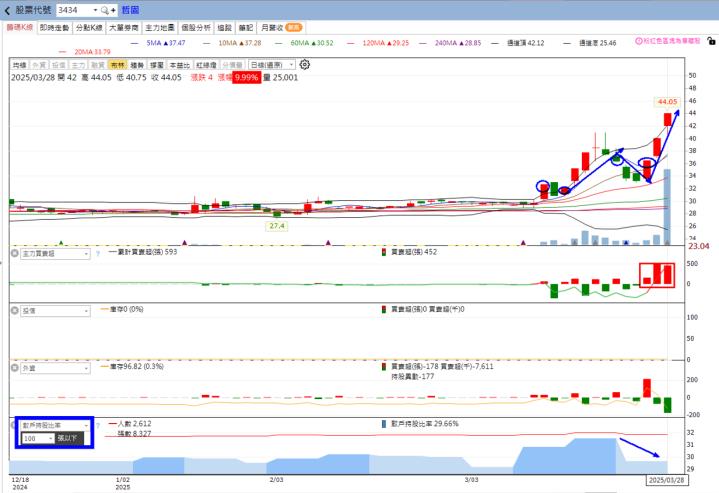719x493 pixels.
Task: Click the 5MA 37.47 legend entry
Action: [x=159, y=43]
